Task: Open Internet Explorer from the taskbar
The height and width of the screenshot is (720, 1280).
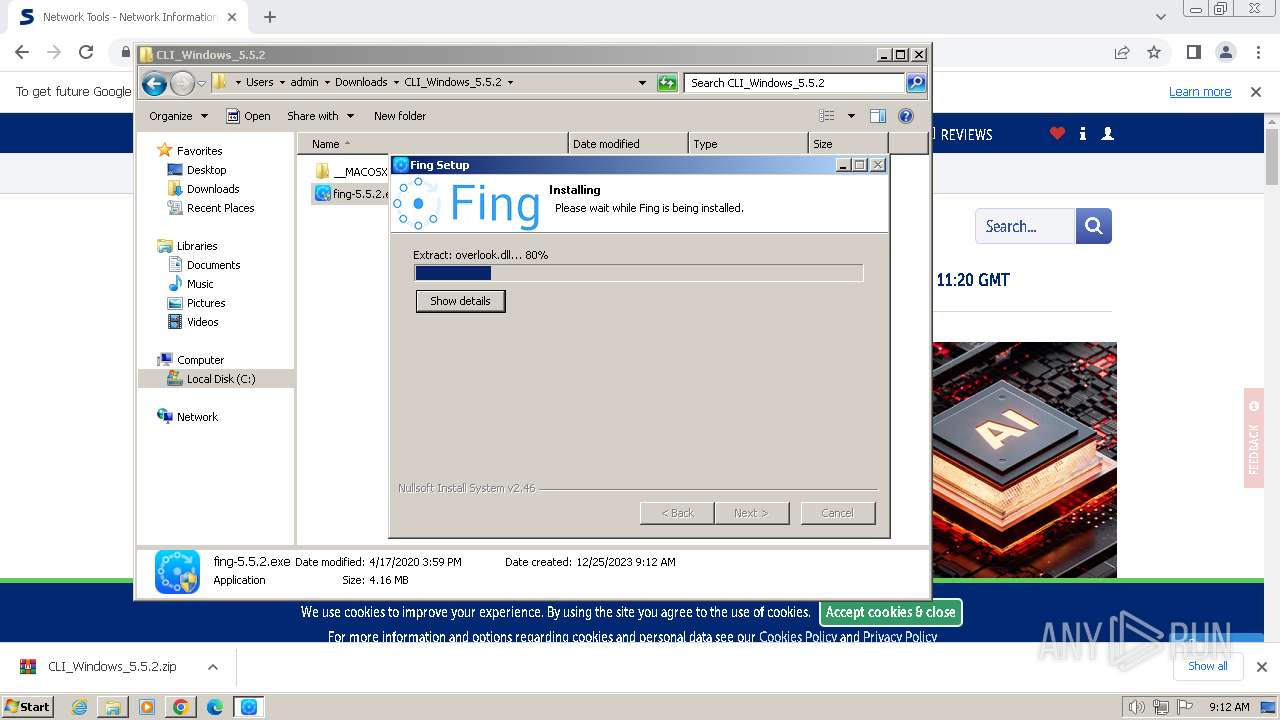Action: (79, 707)
